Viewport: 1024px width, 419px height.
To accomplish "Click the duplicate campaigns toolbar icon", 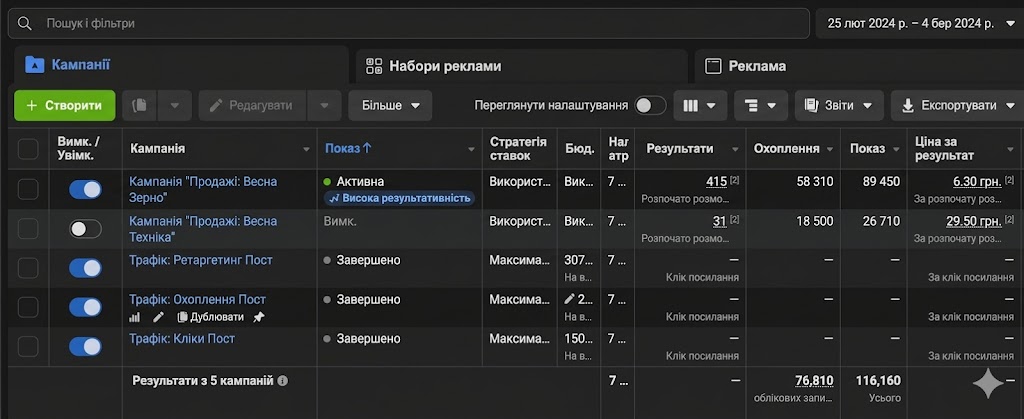I will tap(139, 106).
